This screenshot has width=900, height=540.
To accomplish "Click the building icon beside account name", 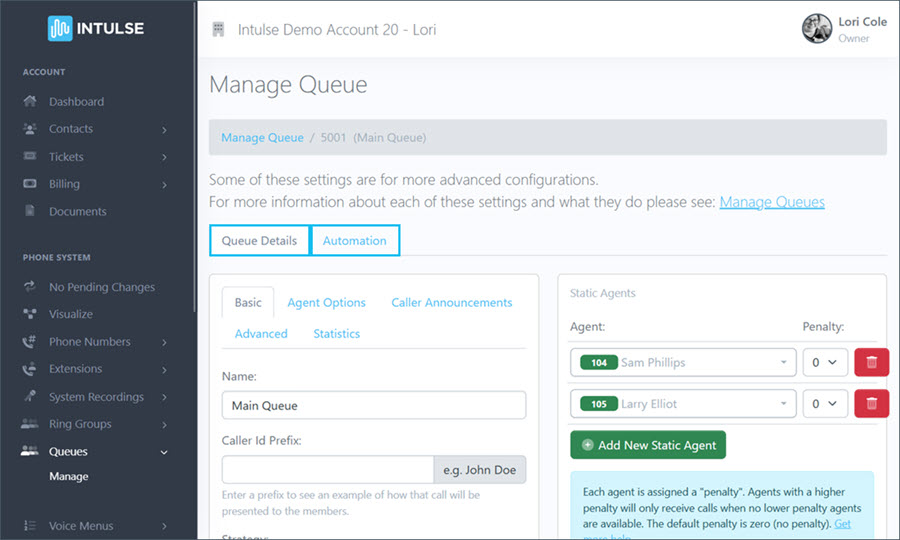I will pos(218,29).
